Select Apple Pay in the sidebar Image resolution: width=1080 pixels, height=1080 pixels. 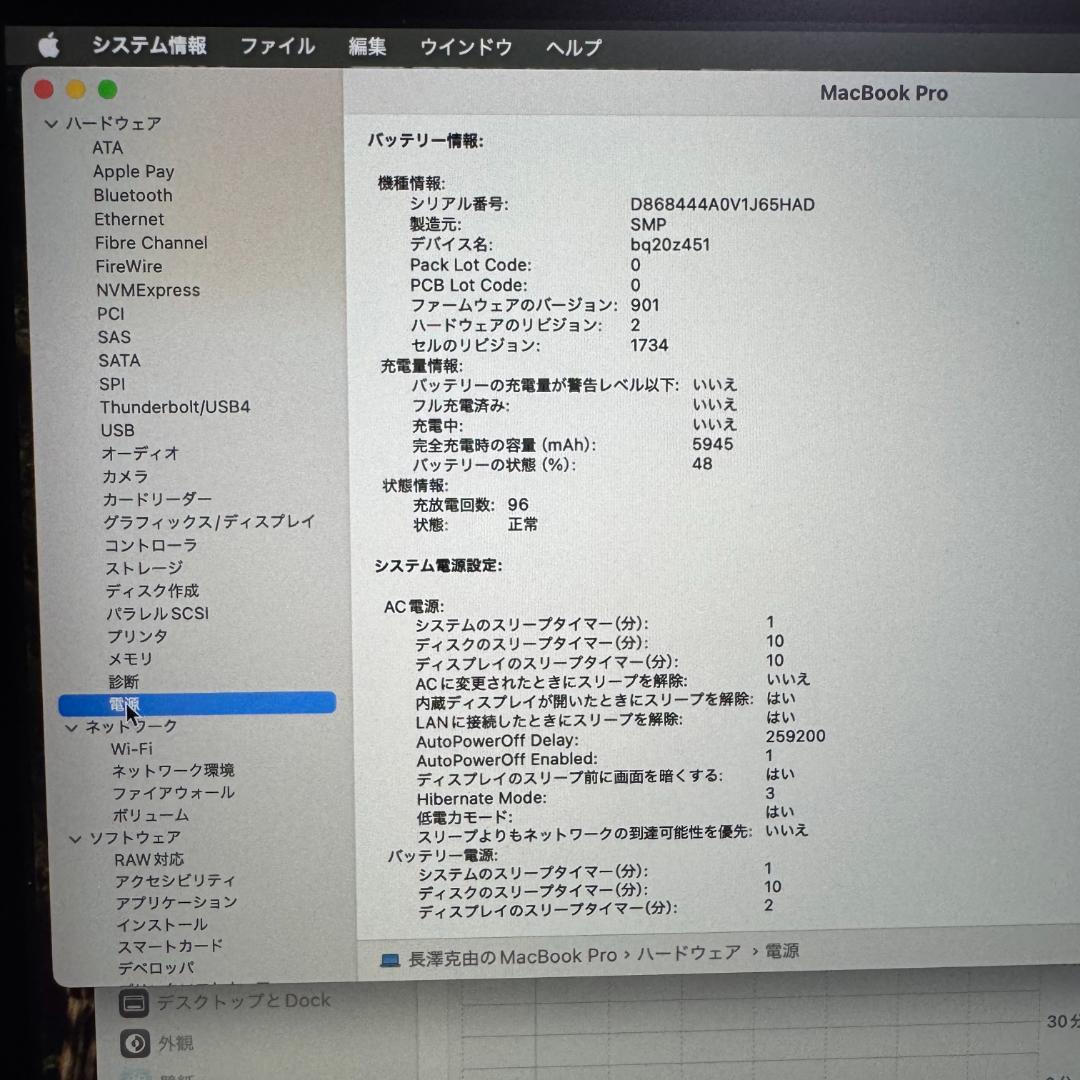pos(133,171)
